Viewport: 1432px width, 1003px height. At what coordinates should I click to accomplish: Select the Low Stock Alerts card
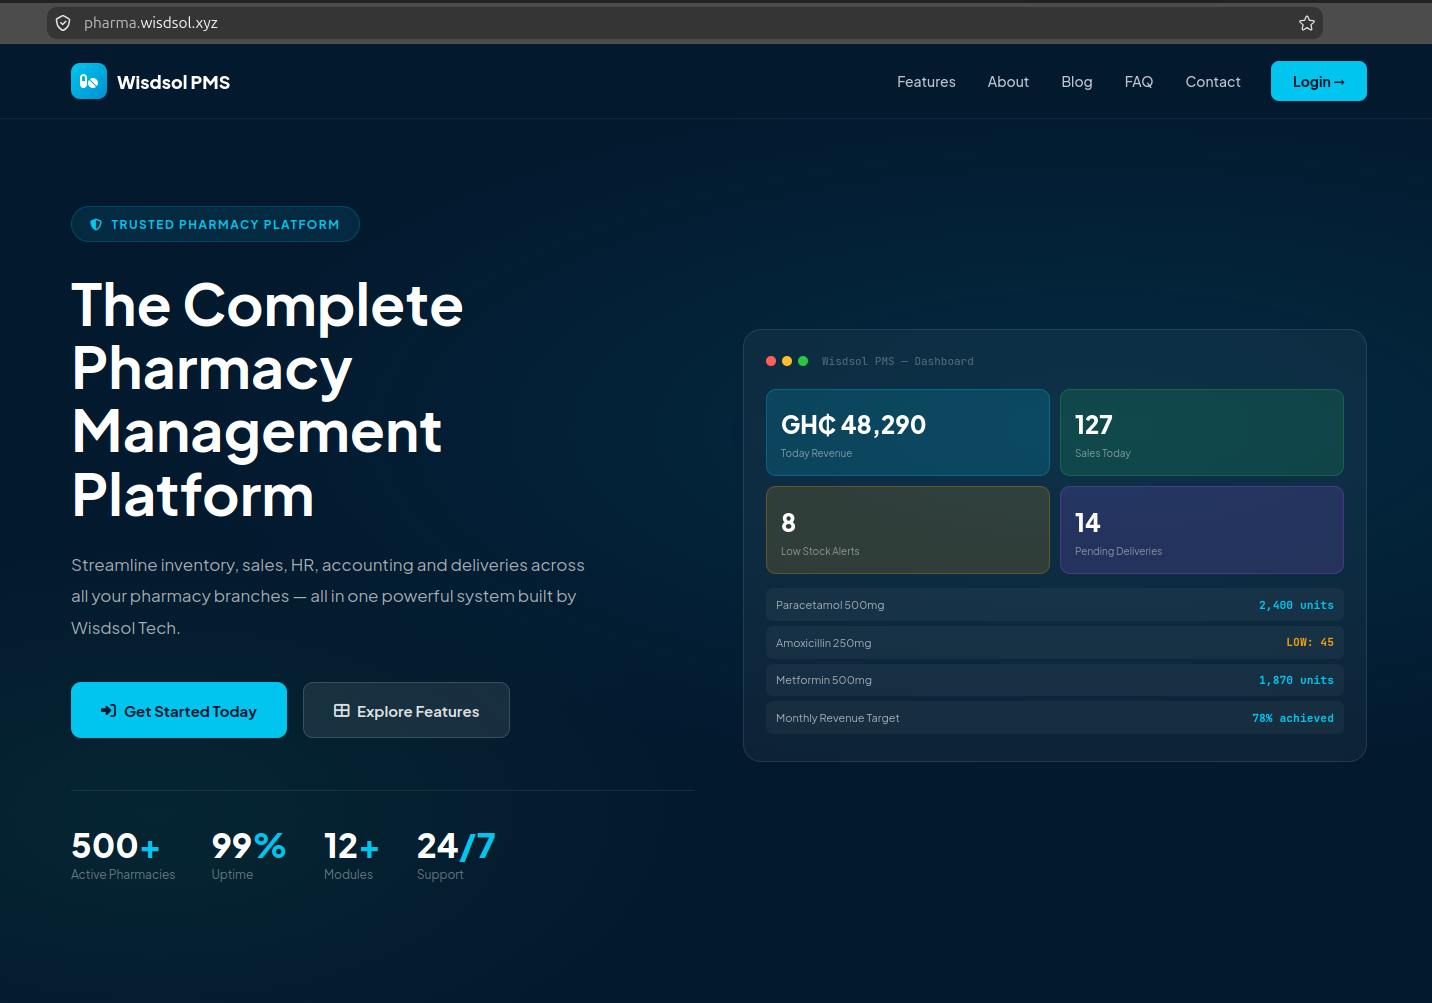point(908,530)
